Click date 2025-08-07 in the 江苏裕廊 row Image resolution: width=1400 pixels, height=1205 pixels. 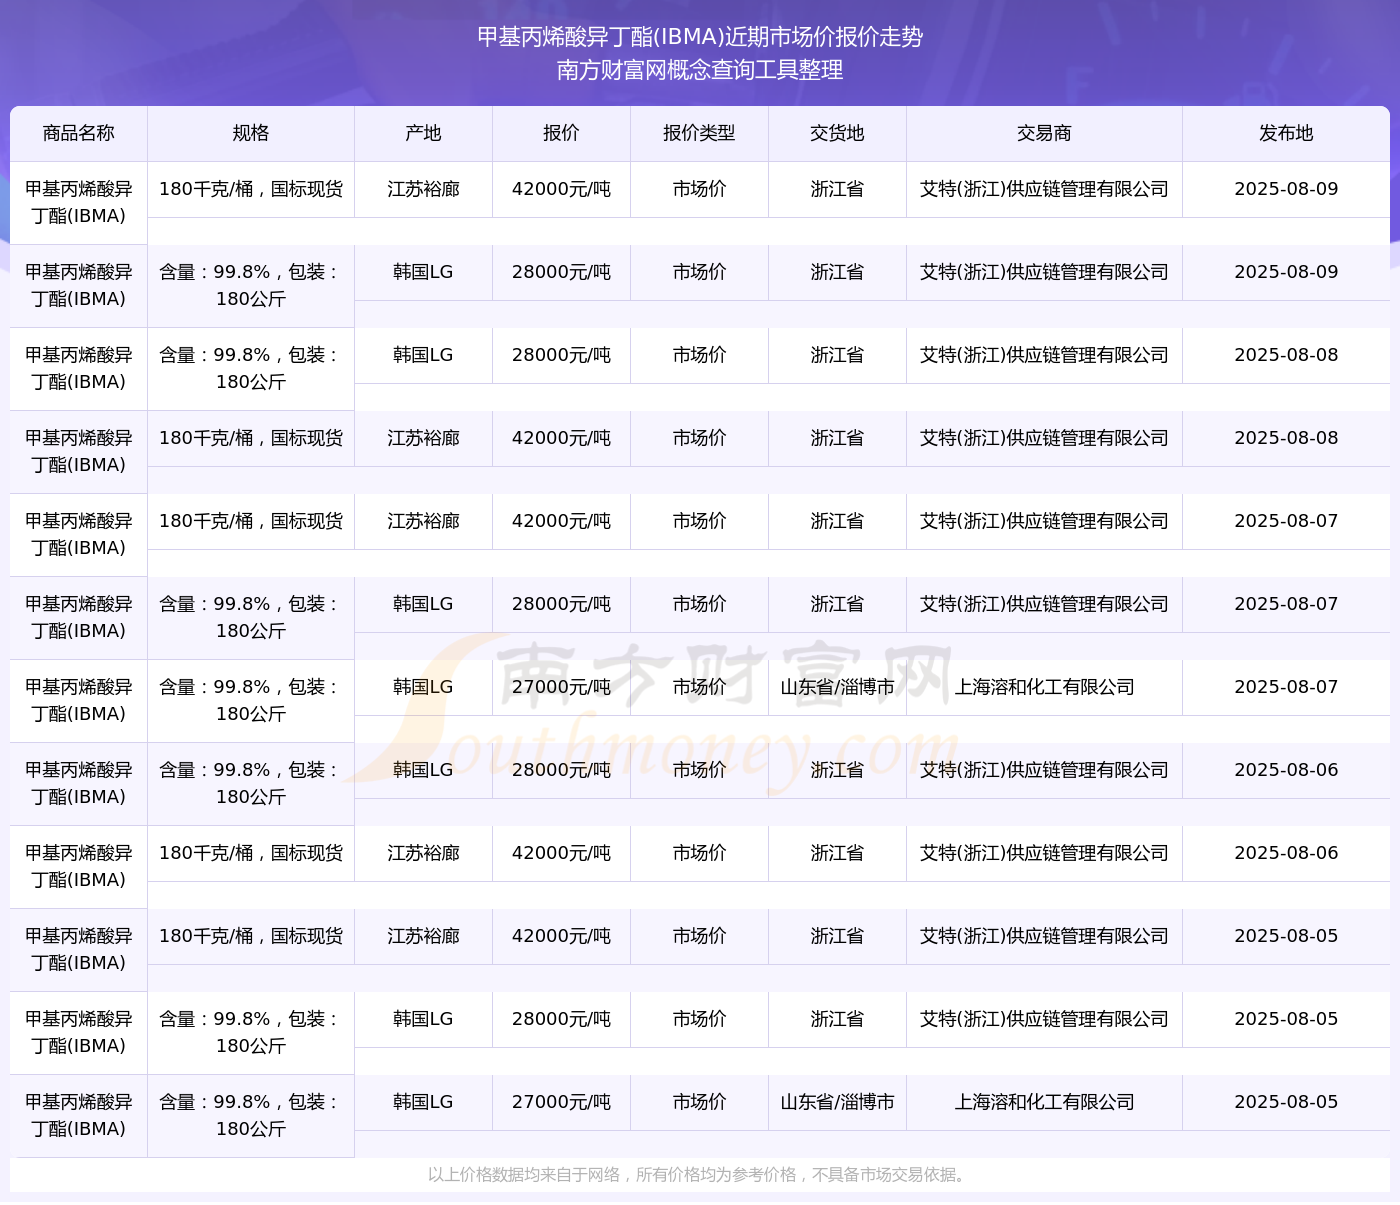pyautogui.click(x=1286, y=521)
